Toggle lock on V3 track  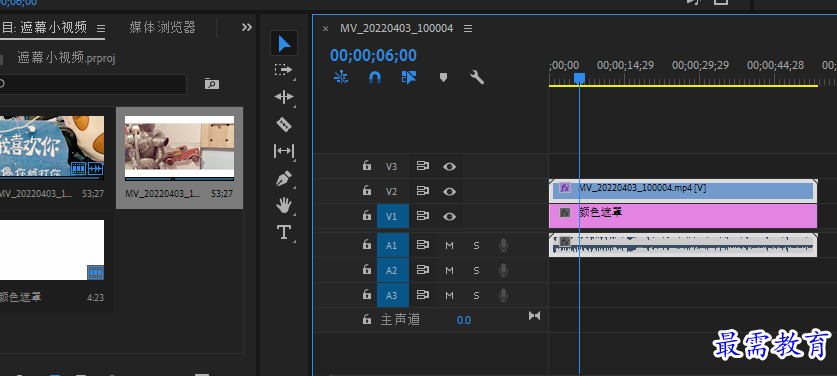pos(367,166)
